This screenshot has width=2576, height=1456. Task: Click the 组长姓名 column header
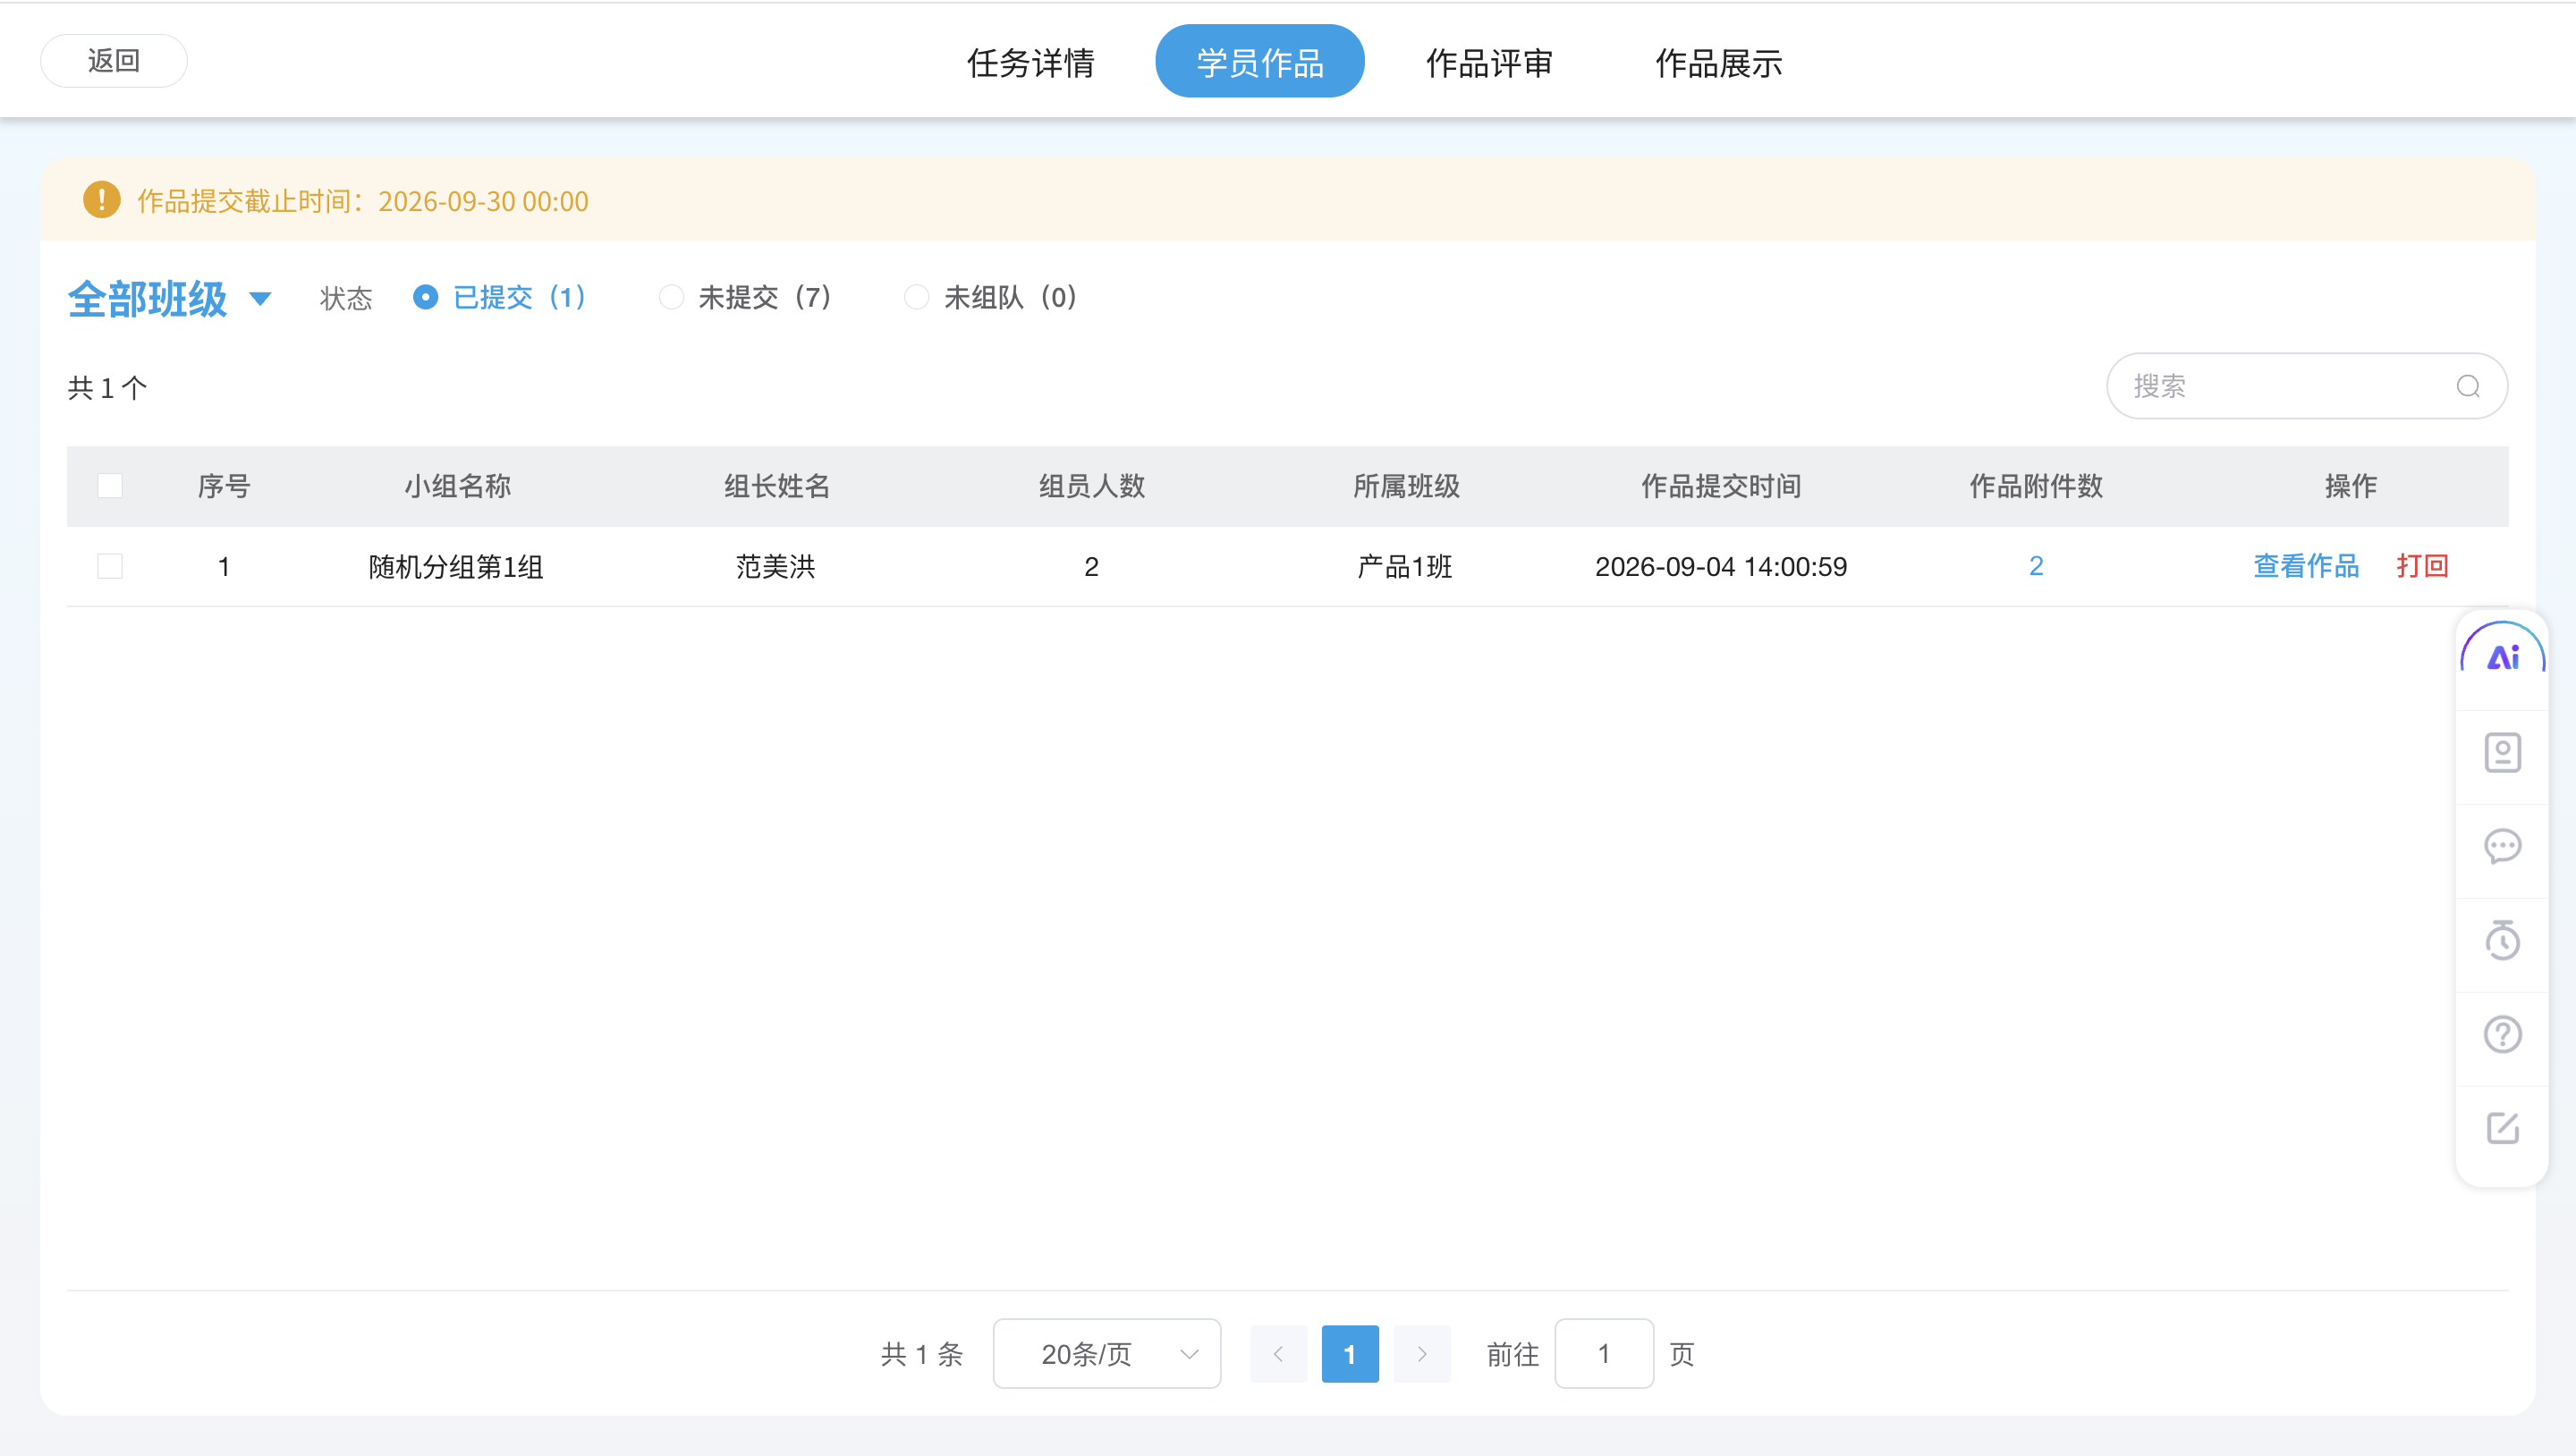click(x=776, y=486)
